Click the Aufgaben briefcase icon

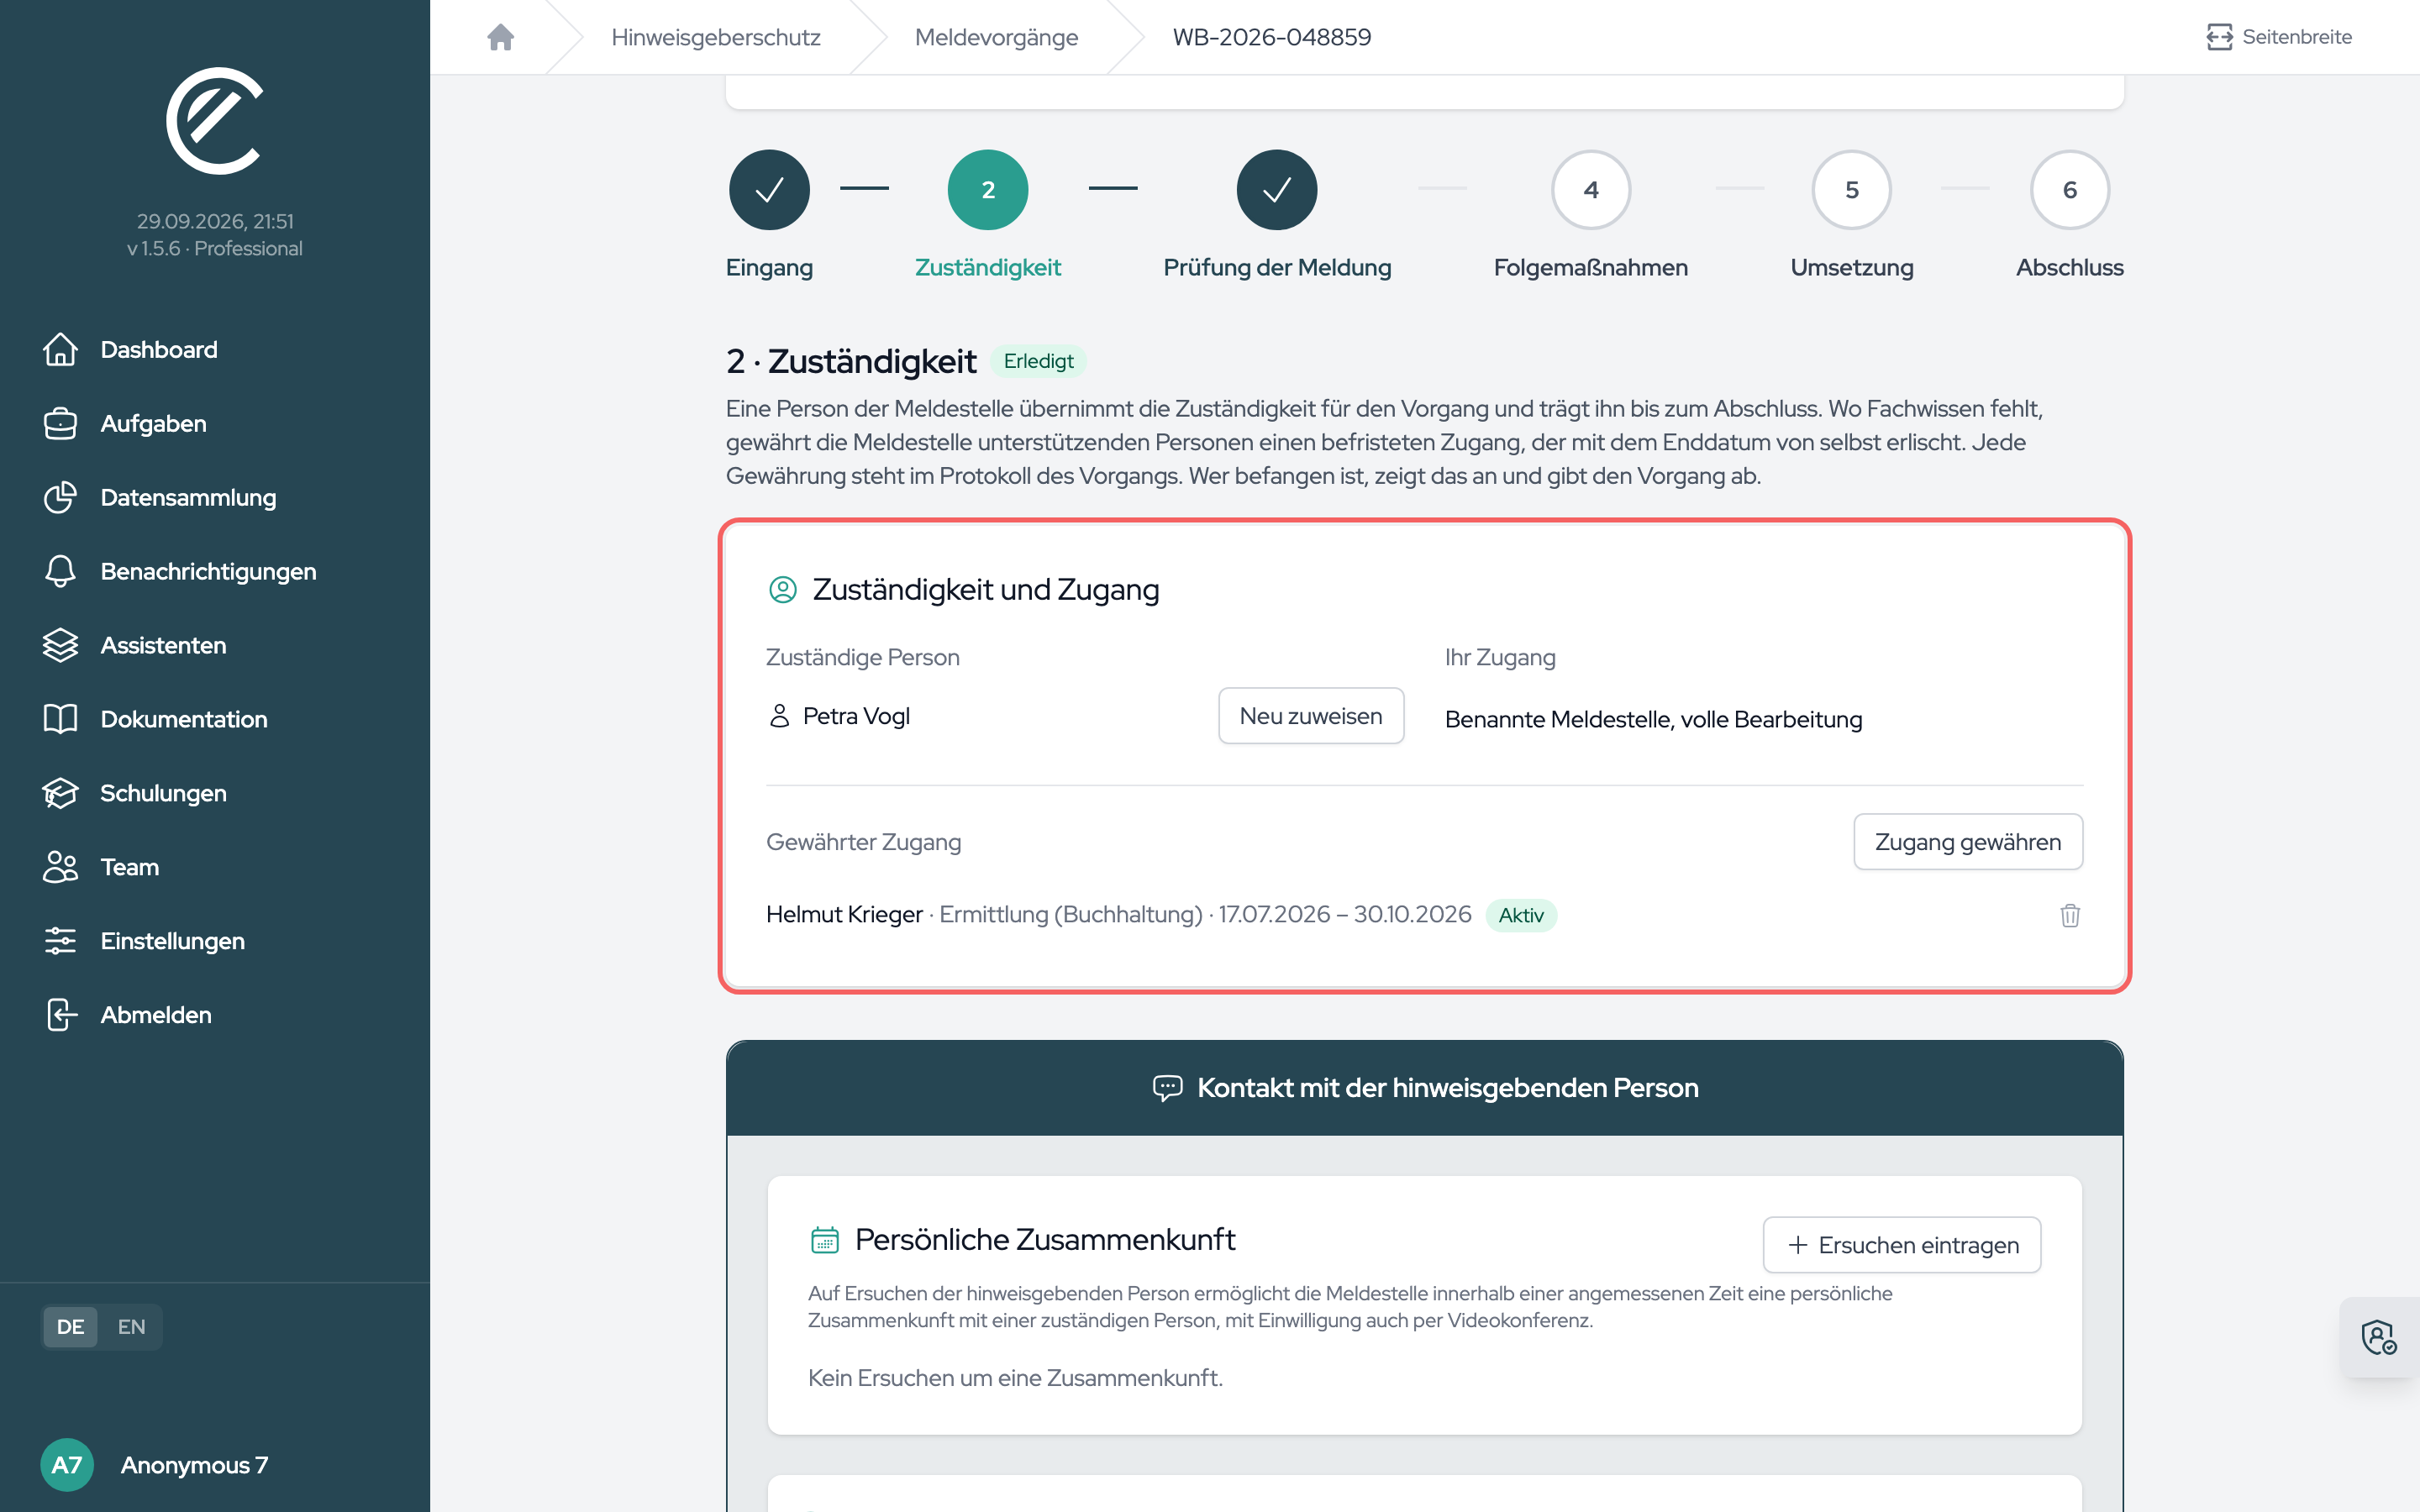tap(60, 424)
